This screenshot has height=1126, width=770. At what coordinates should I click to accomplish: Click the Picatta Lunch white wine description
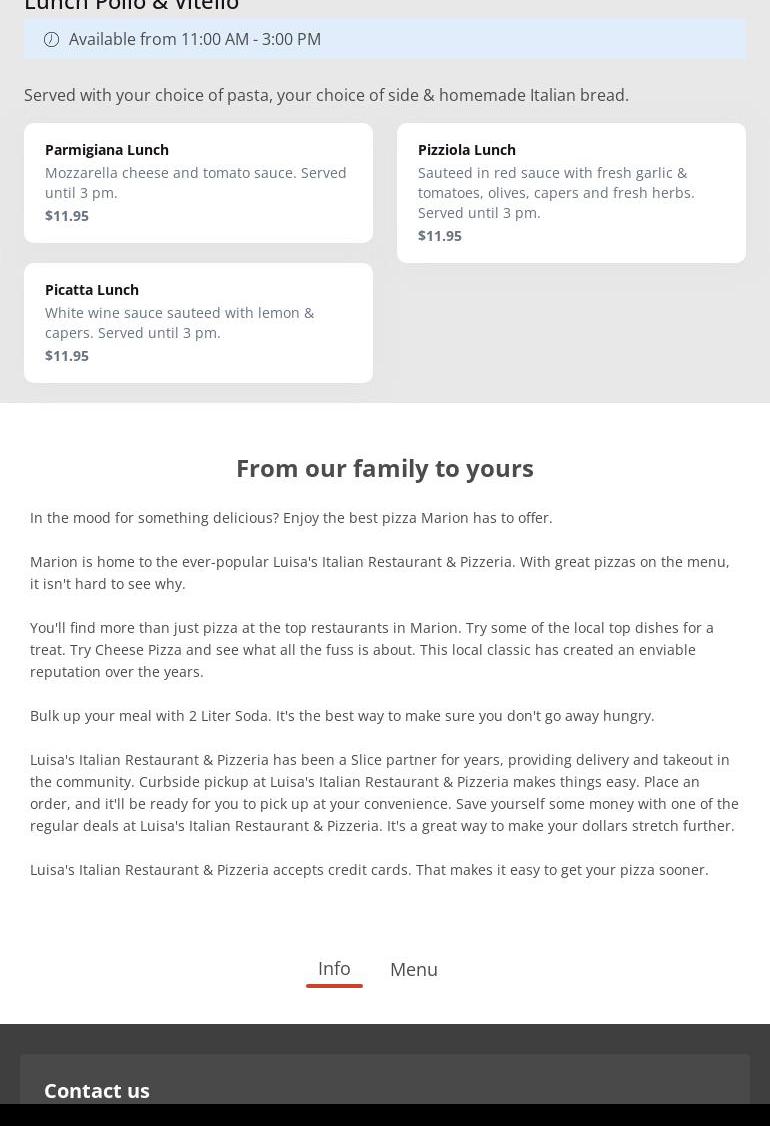[x=180, y=323]
